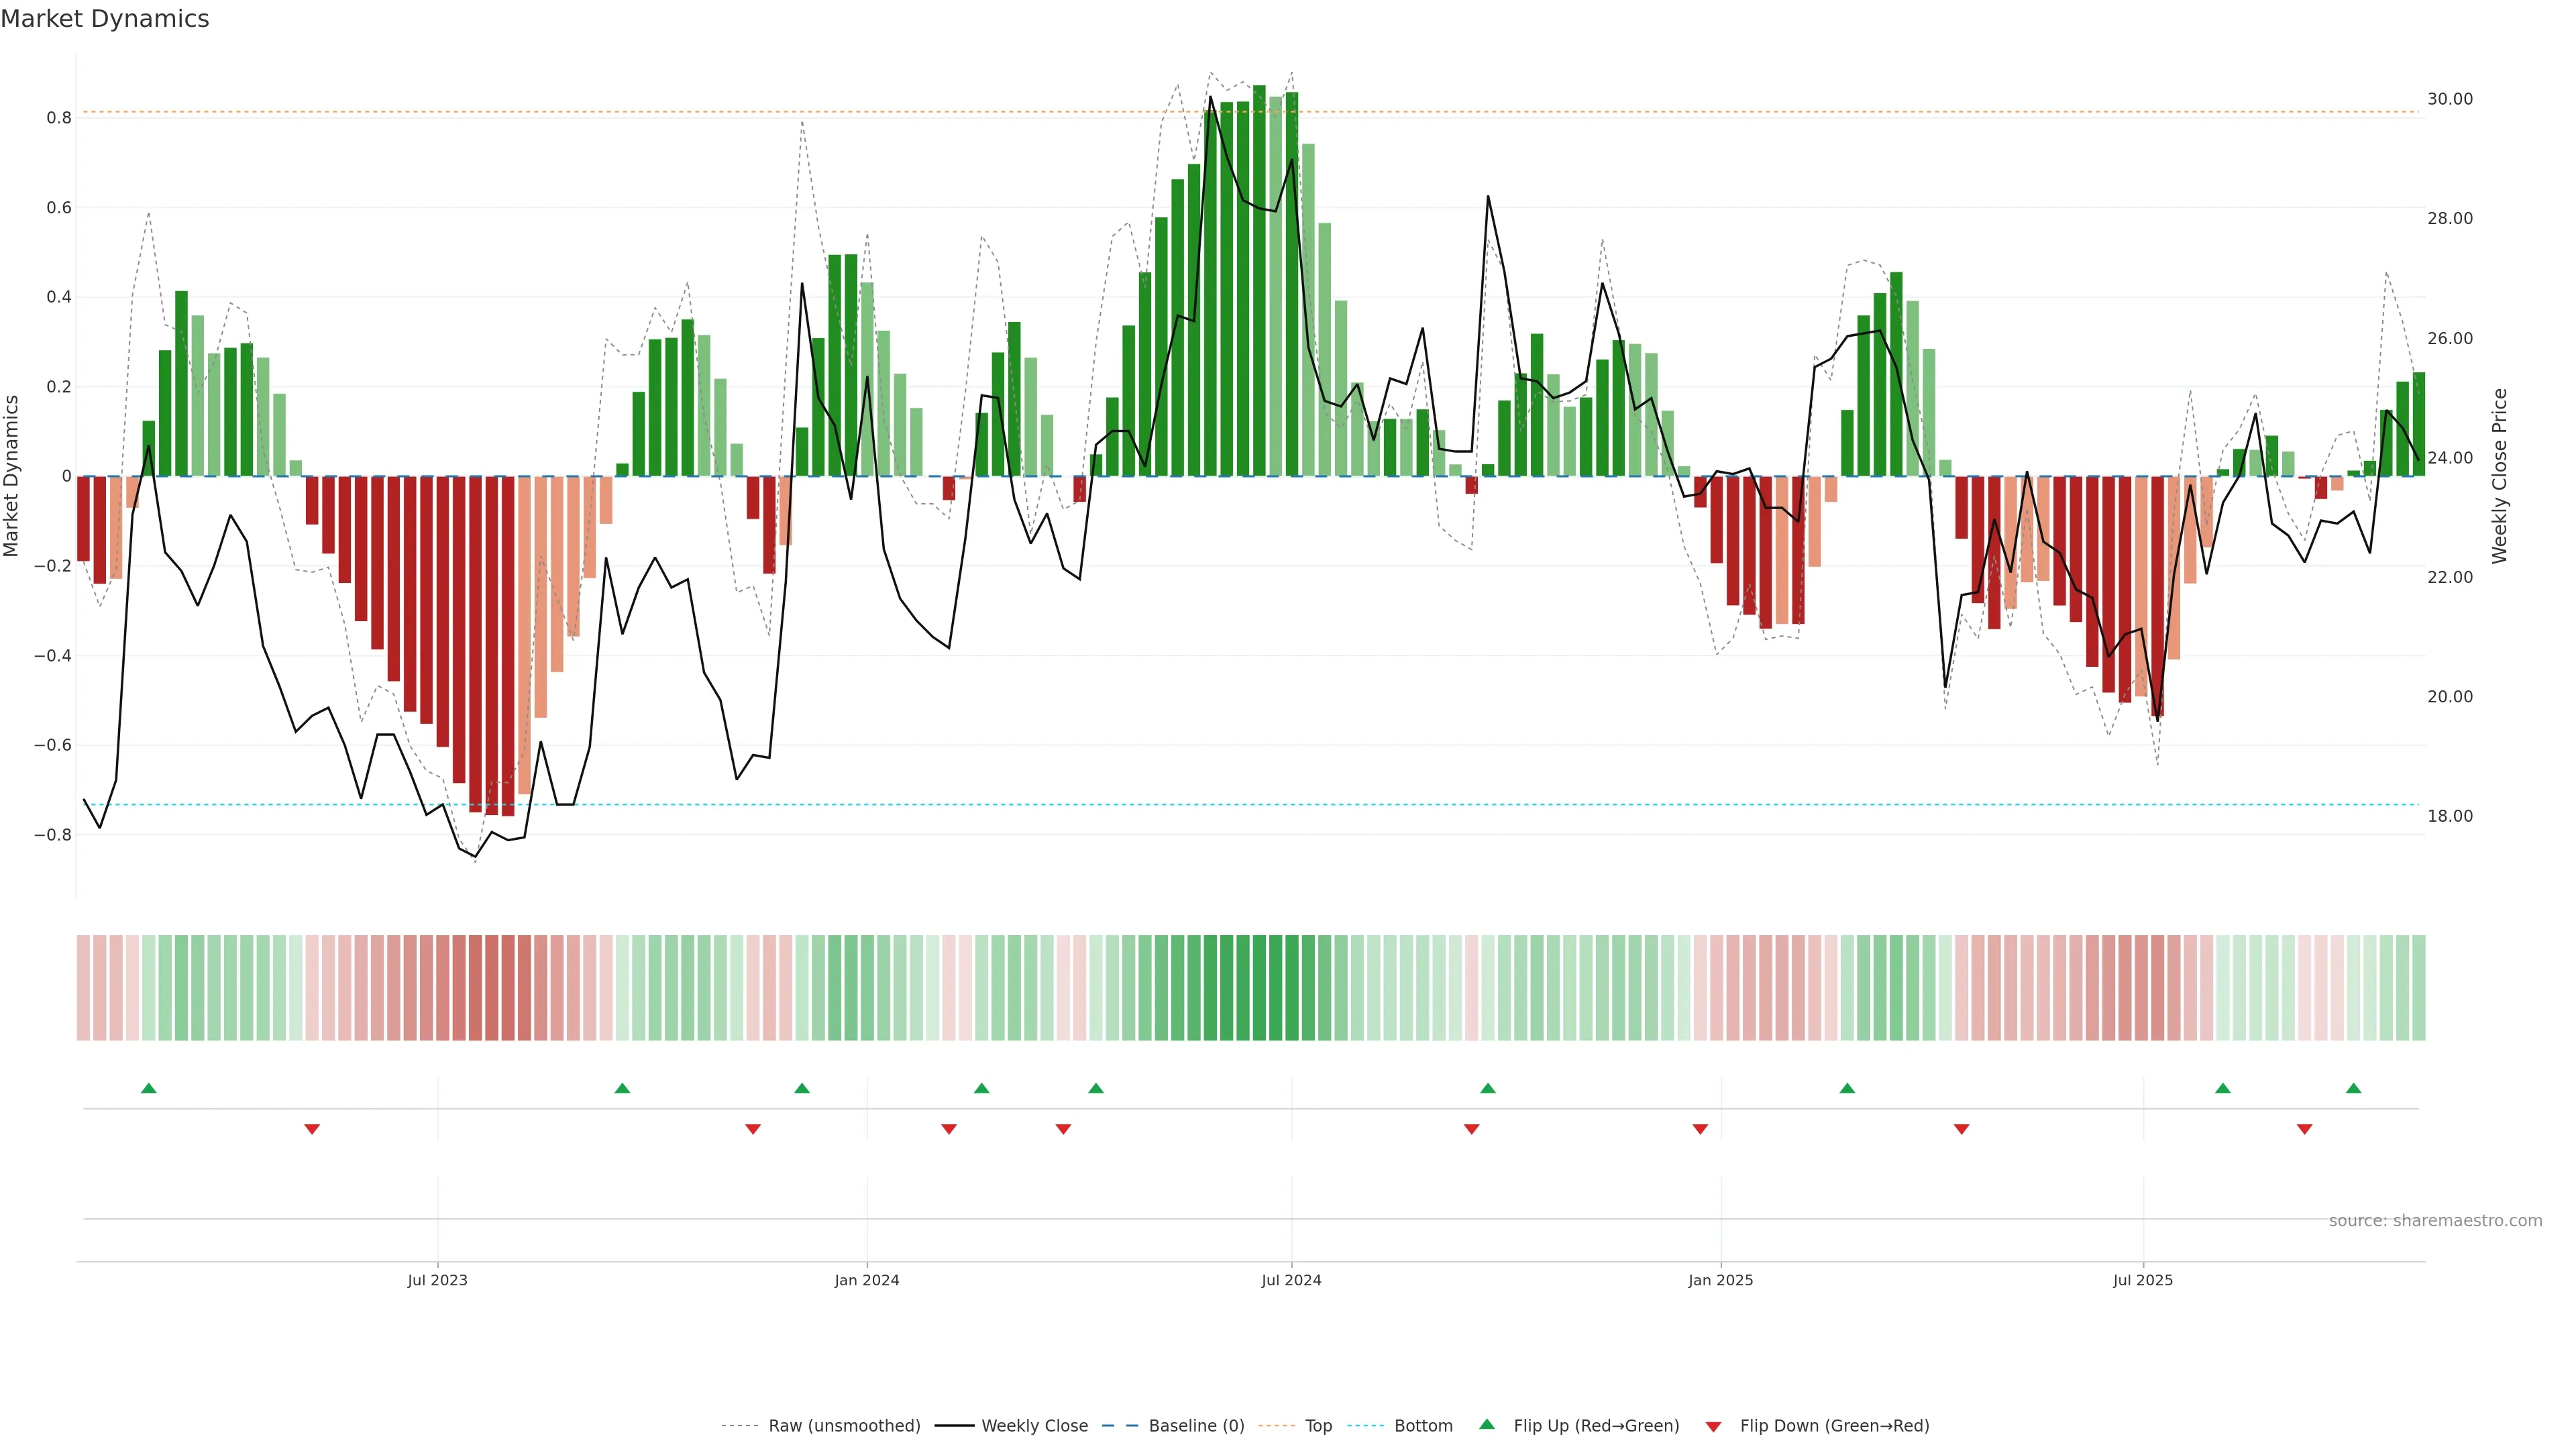Click the leftmost green flip-up triangle marker

coord(149,1088)
